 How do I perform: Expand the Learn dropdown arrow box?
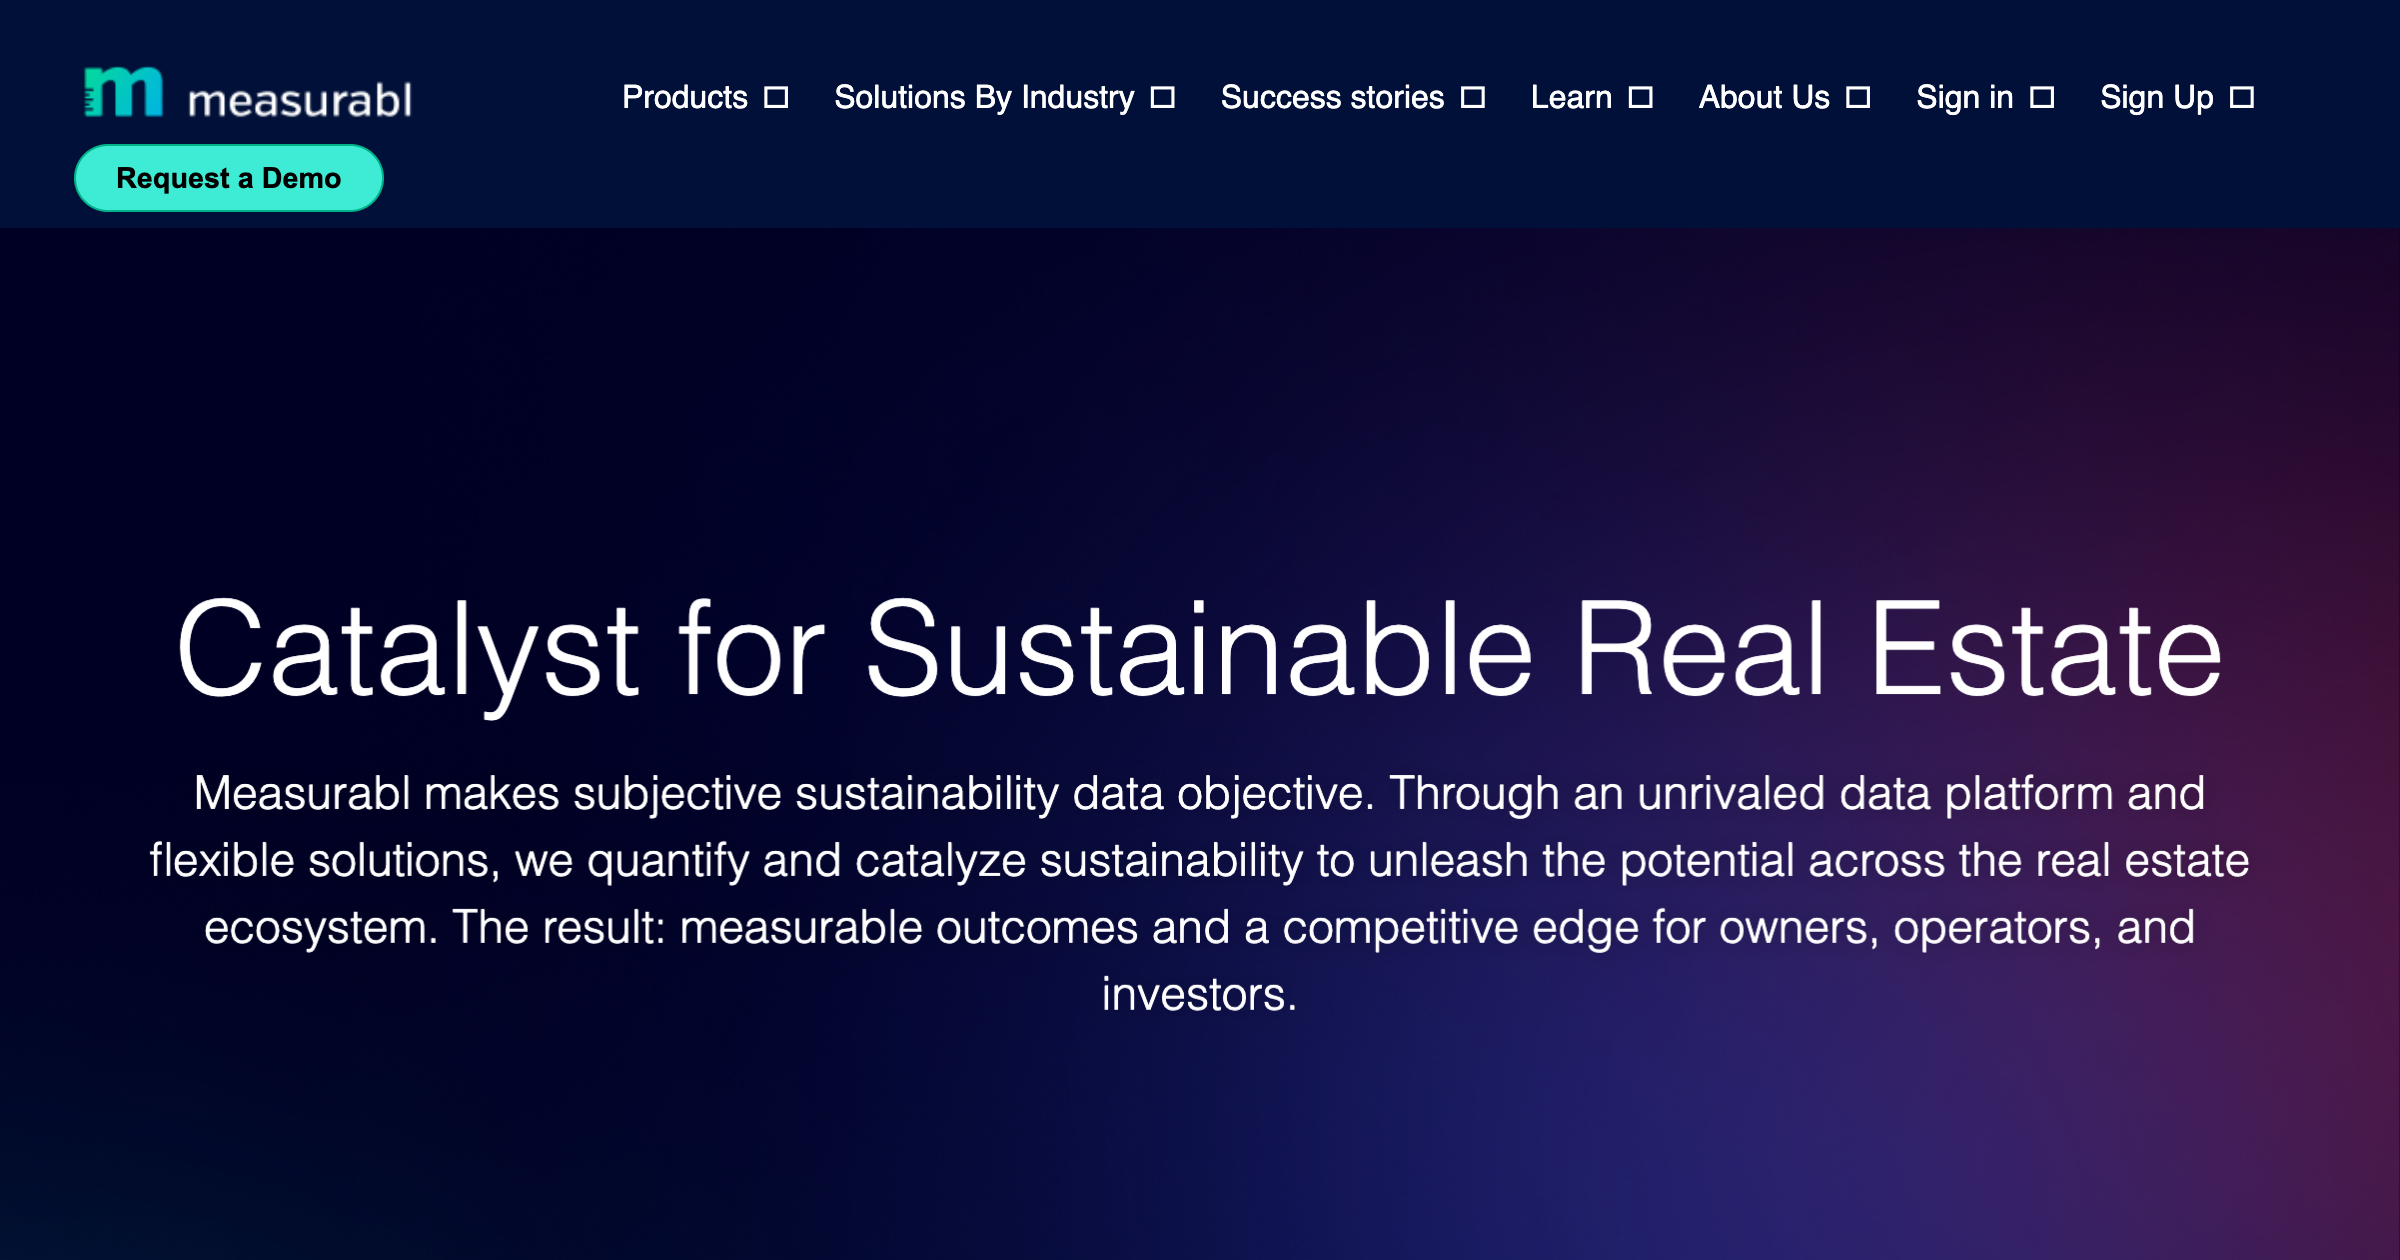1640,97
